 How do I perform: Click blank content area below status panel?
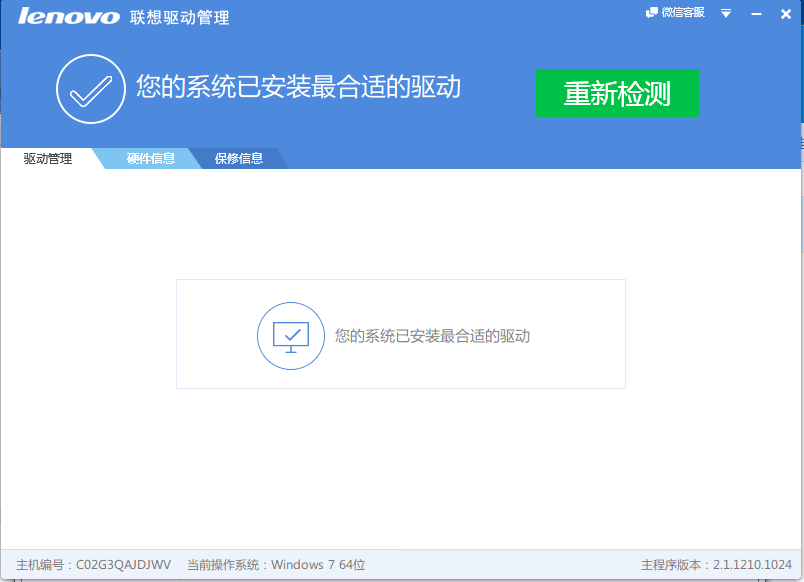pos(400,470)
